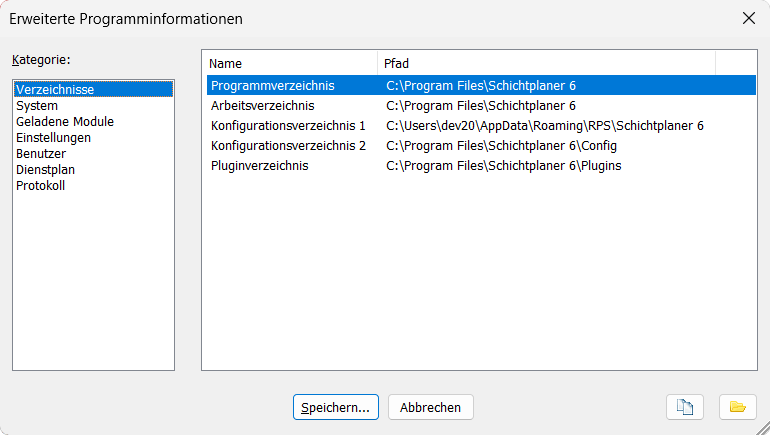
Task: Select the Konfigurationsverzeichnis 1 row
Action: (x=481, y=126)
